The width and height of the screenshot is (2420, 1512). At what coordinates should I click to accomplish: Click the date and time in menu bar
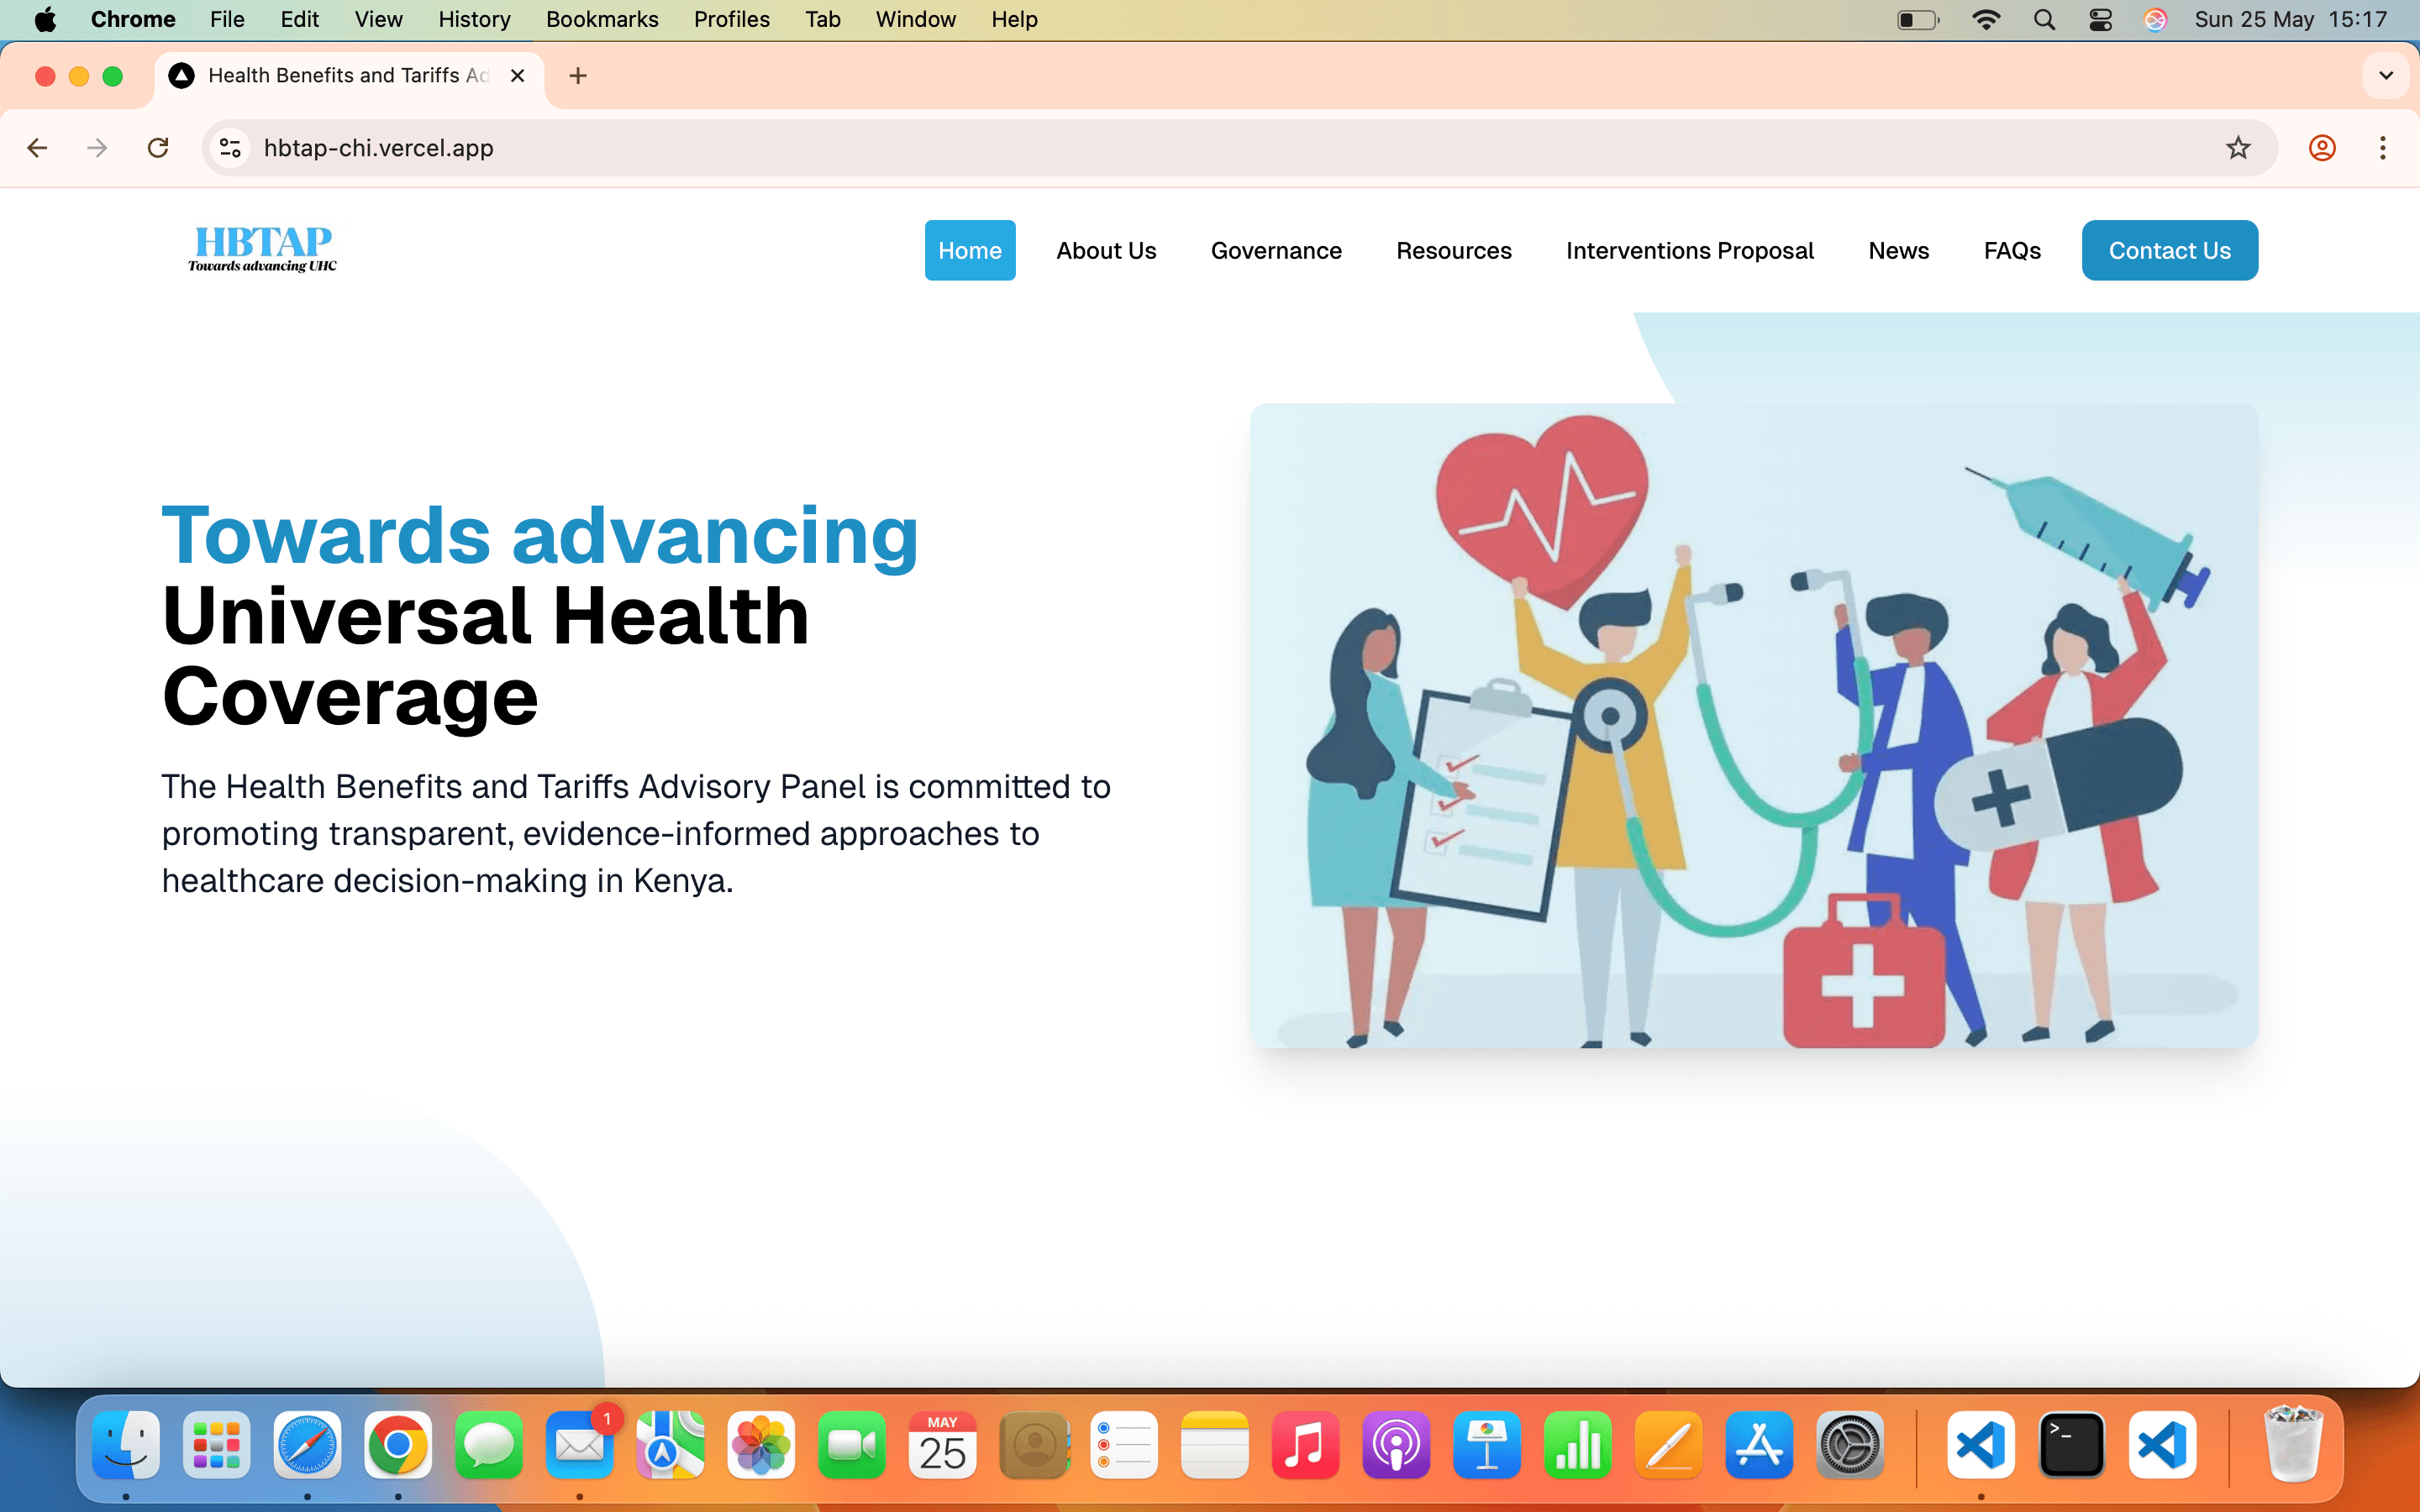click(x=2290, y=19)
